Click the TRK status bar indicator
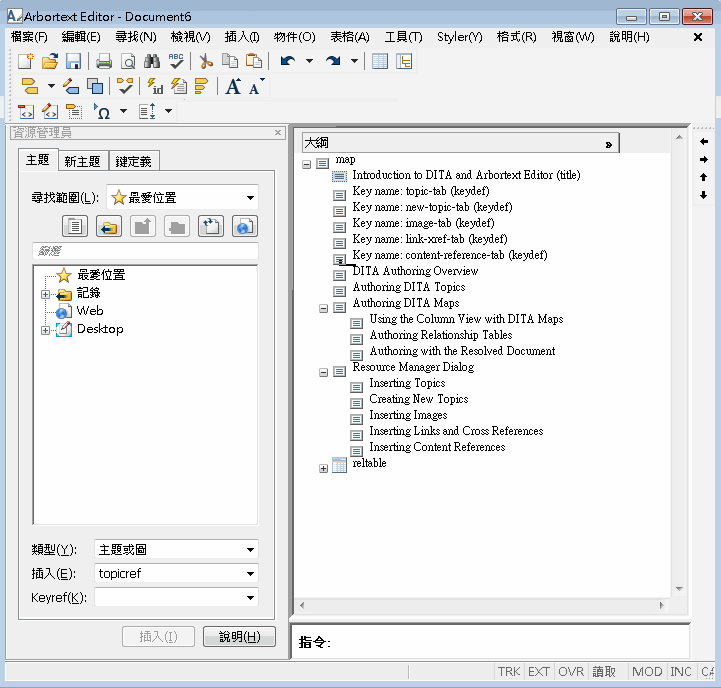This screenshot has height=688, width=721. 509,672
